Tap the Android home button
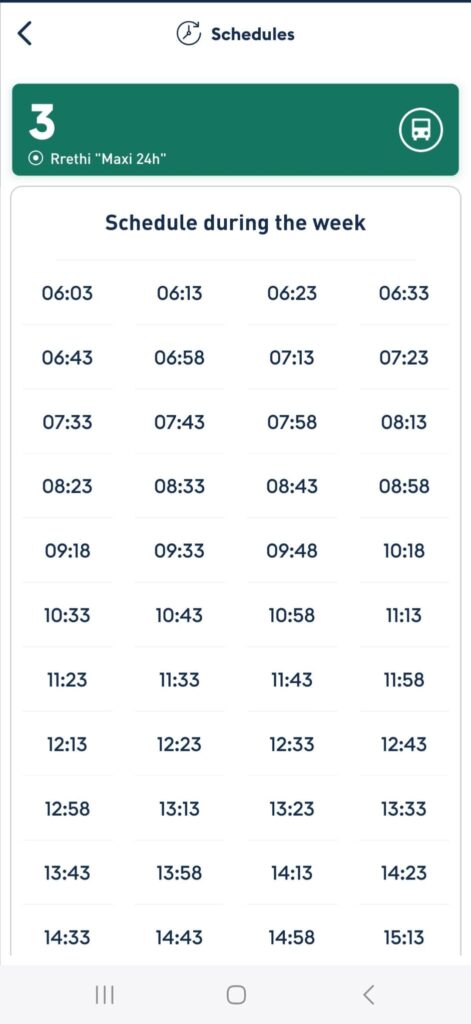This screenshot has height=1024, width=471. [236, 995]
